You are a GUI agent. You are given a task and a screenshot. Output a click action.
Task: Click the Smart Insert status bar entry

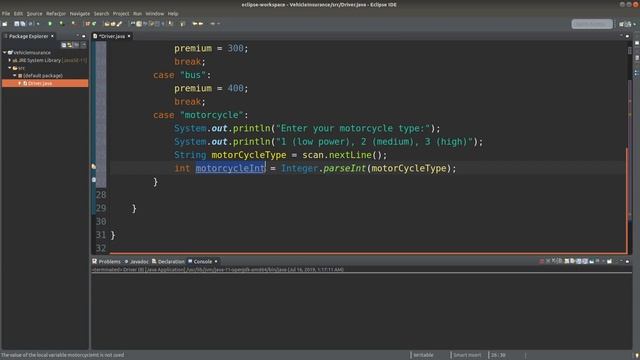click(x=467, y=355)
